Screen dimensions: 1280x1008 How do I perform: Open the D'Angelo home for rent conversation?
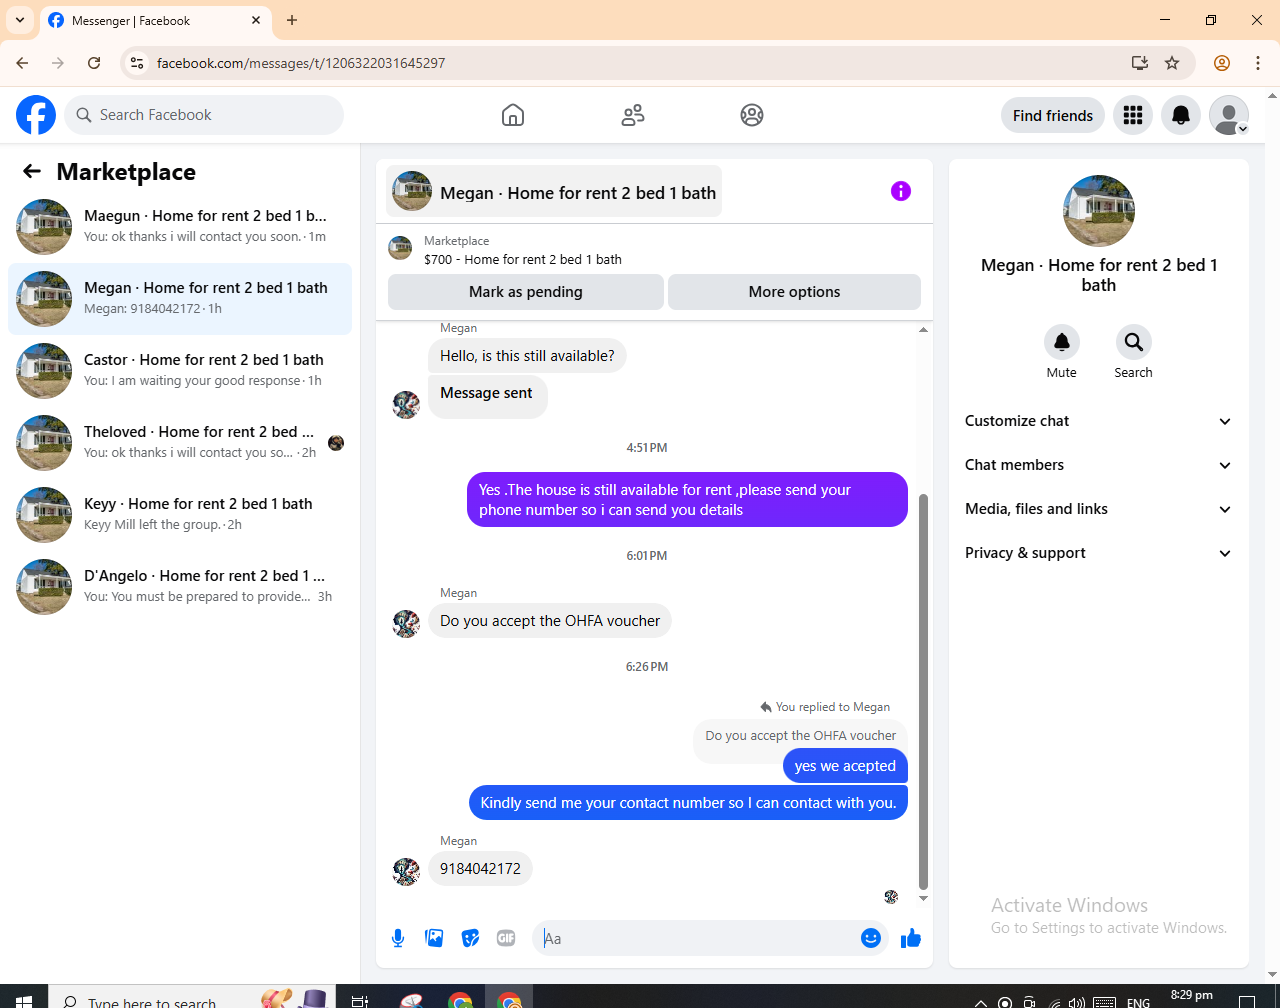(180, 586)
